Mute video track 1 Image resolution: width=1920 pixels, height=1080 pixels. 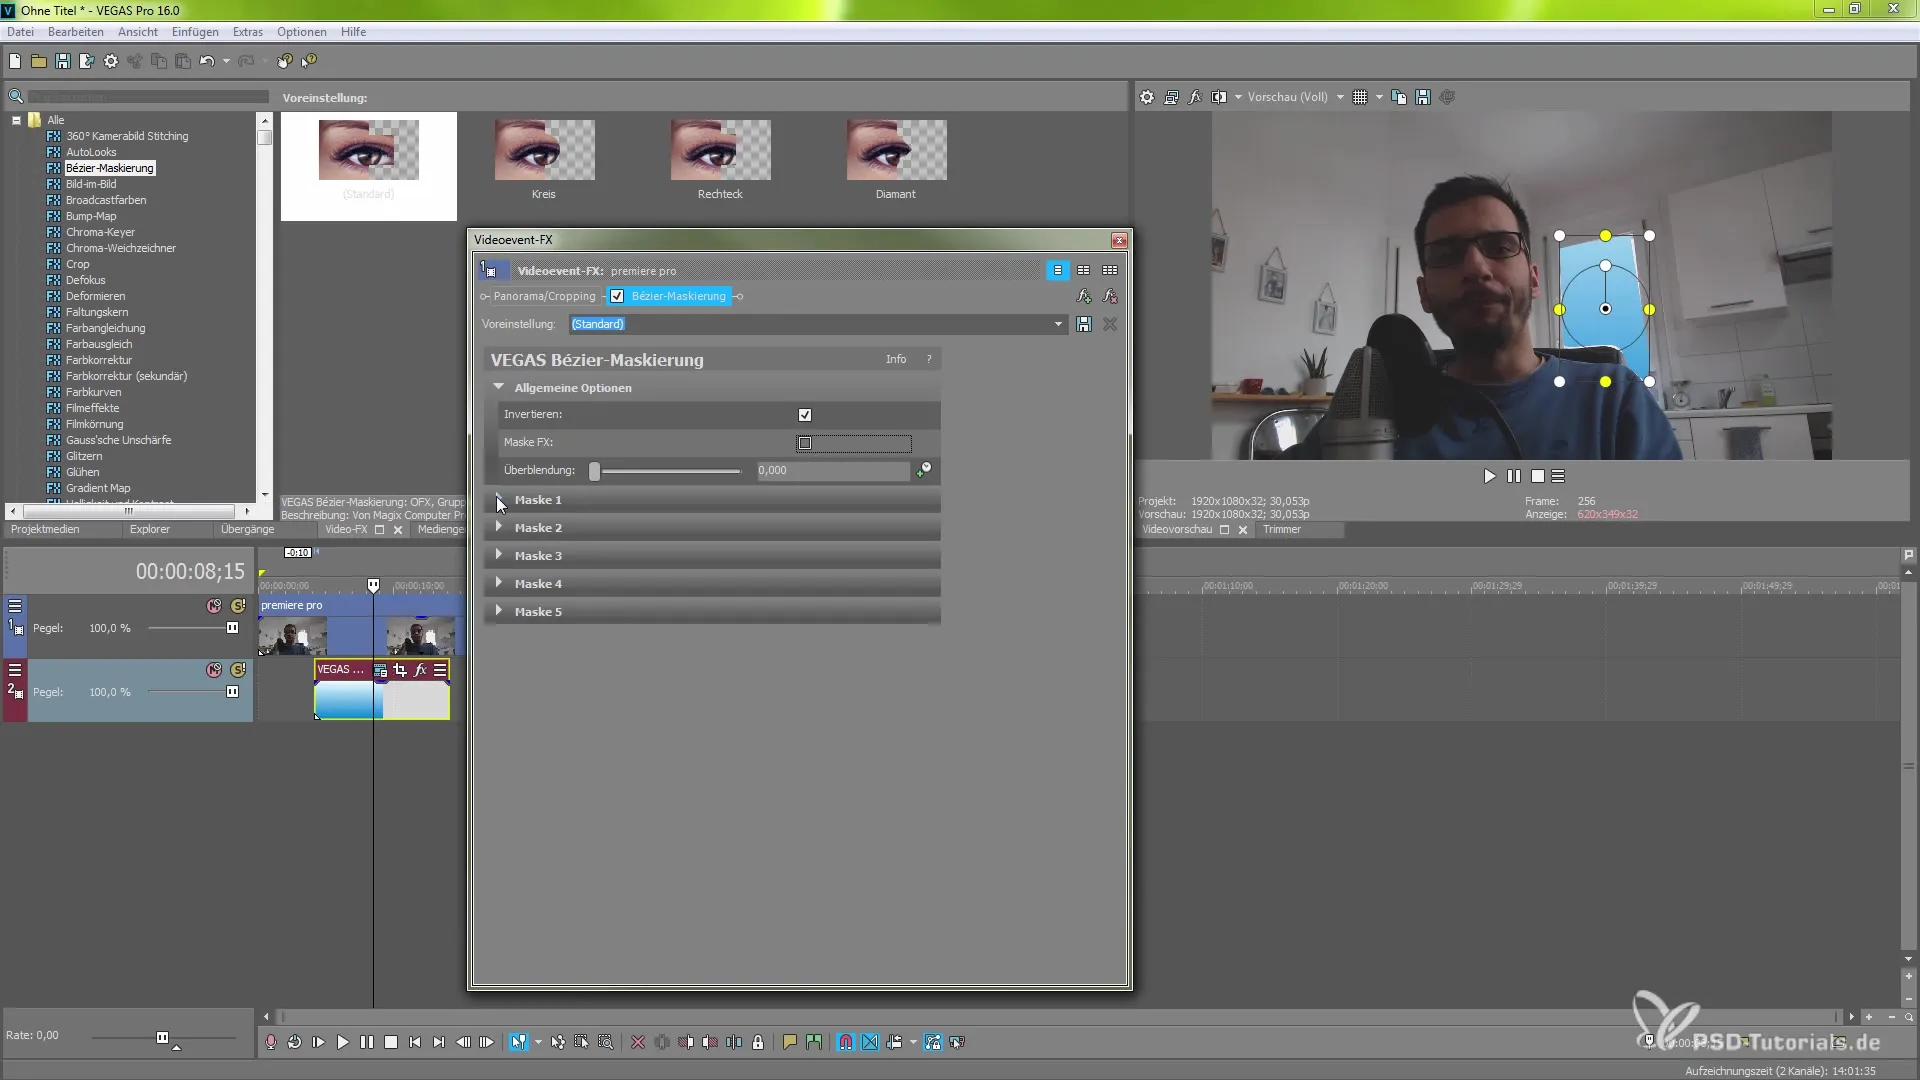[x=214, y=606]
